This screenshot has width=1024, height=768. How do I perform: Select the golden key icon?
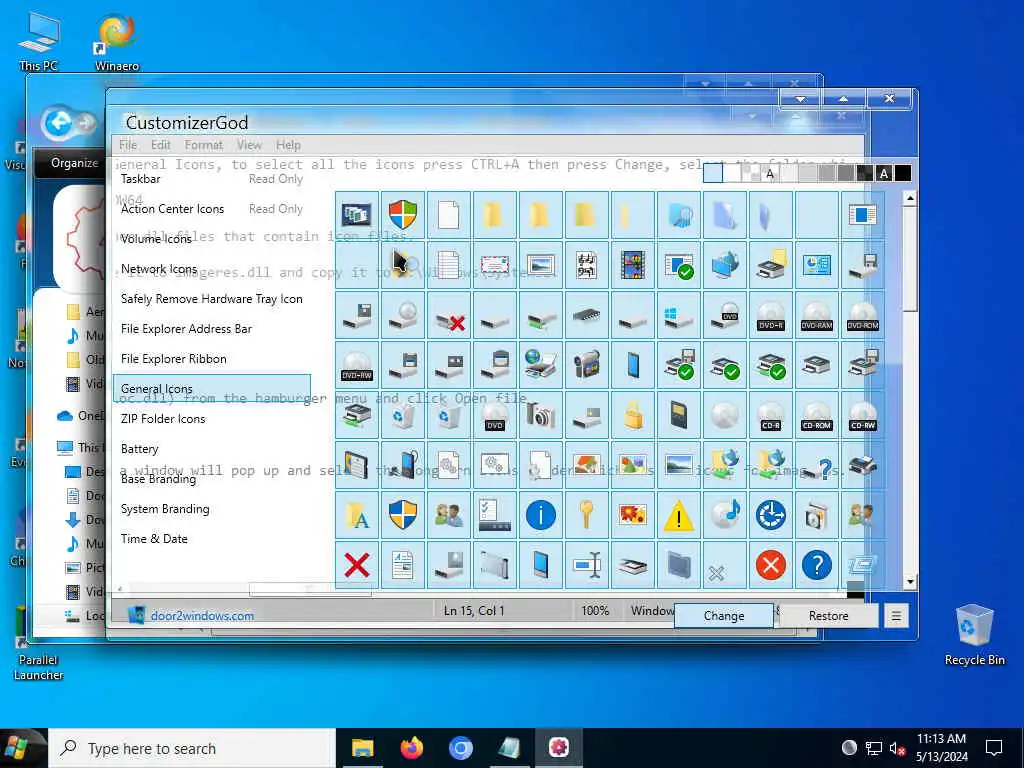[x=586, y=515]
